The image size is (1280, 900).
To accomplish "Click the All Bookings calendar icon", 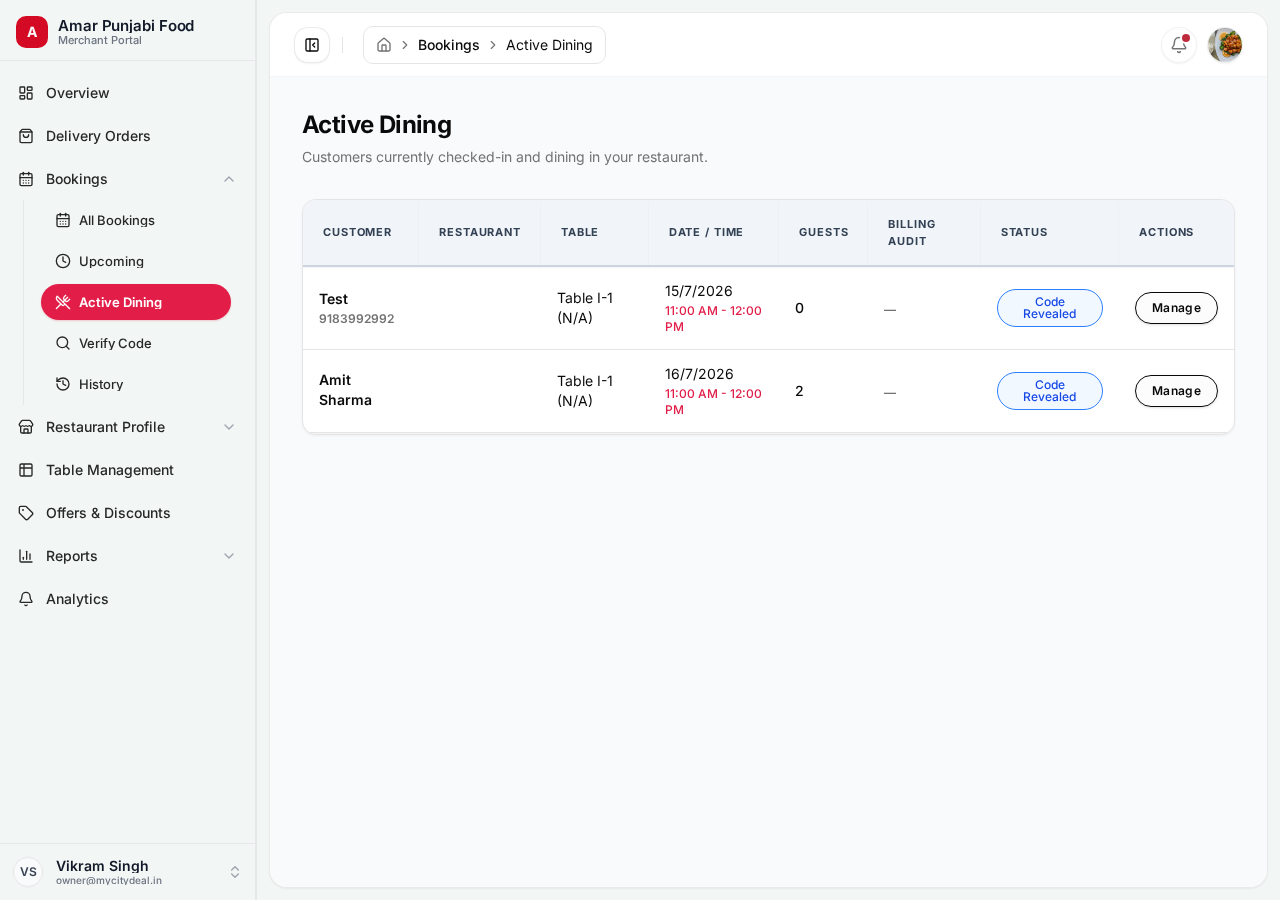I will click(x=63, y=220).
